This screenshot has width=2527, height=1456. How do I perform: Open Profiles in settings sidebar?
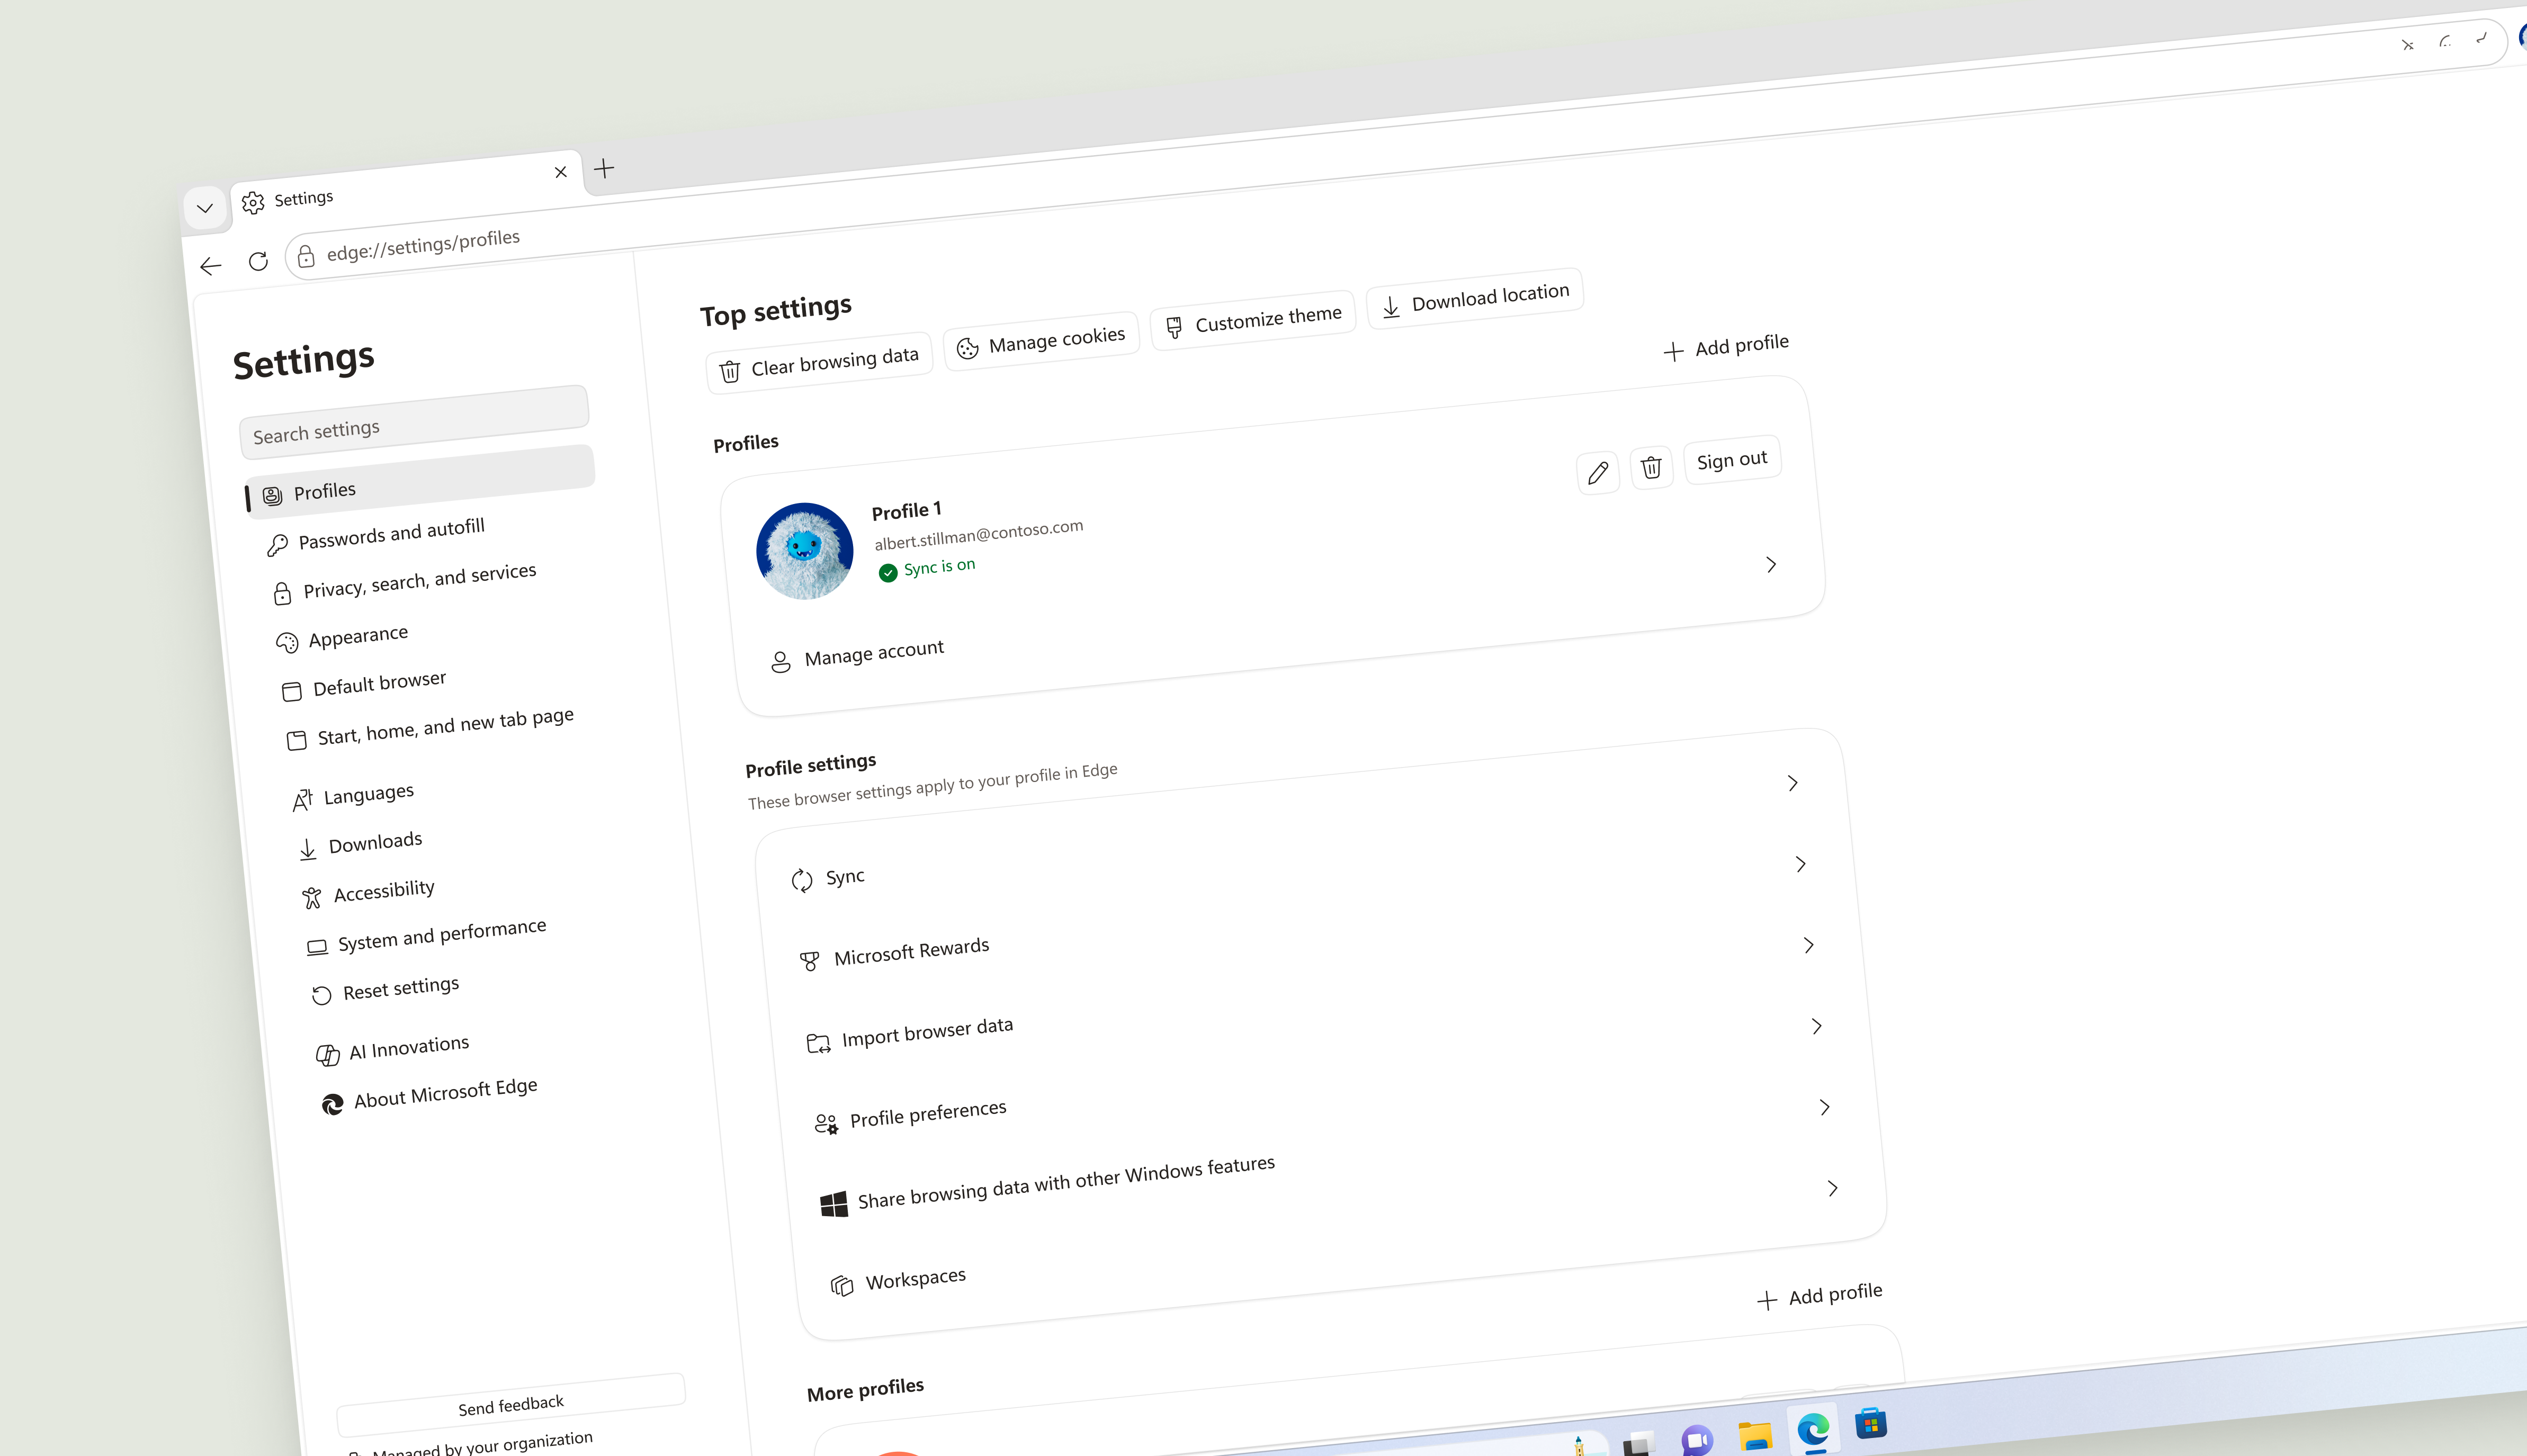420,482
